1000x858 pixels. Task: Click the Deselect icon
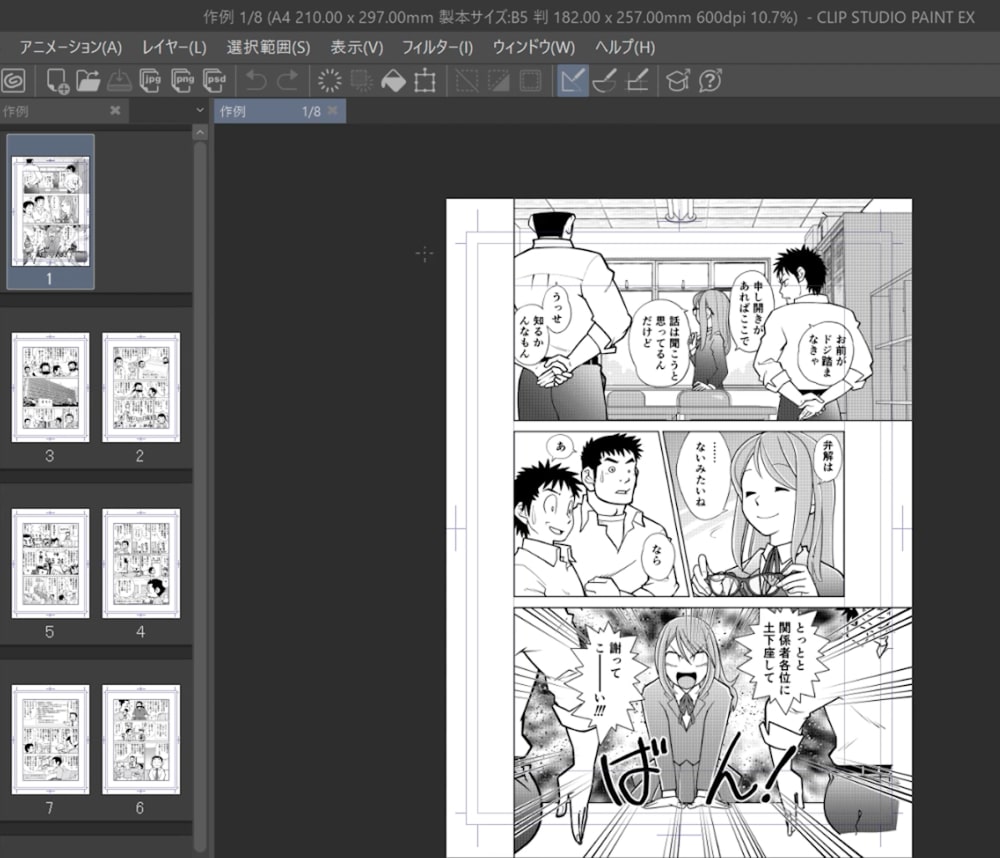[467, 81]
